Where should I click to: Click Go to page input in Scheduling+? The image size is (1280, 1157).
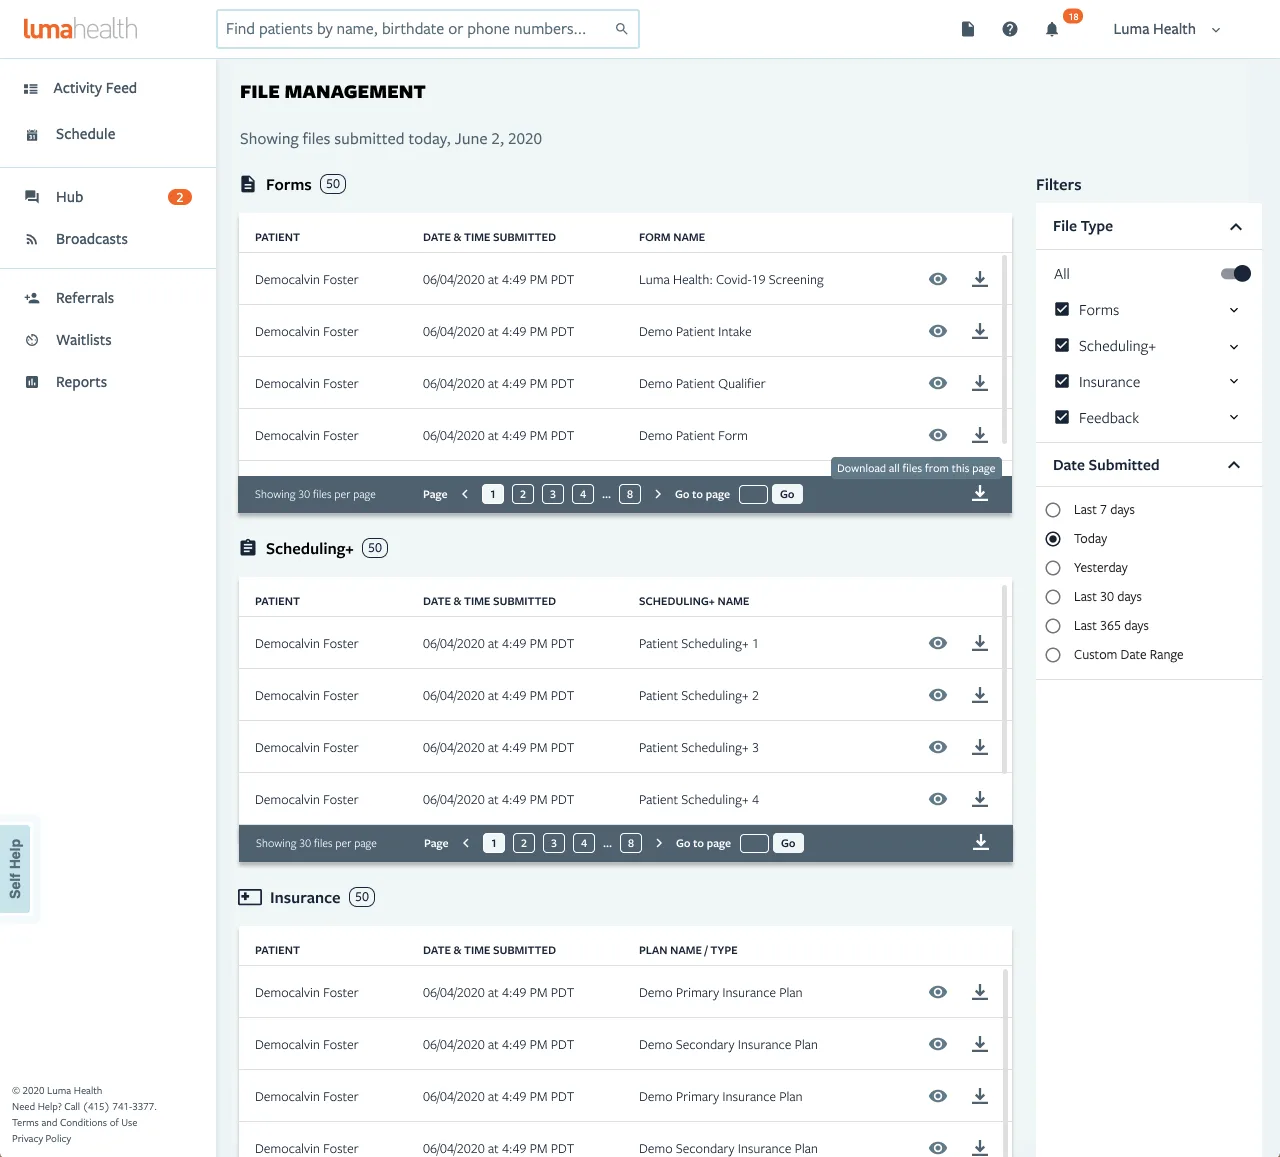[754, 843]
